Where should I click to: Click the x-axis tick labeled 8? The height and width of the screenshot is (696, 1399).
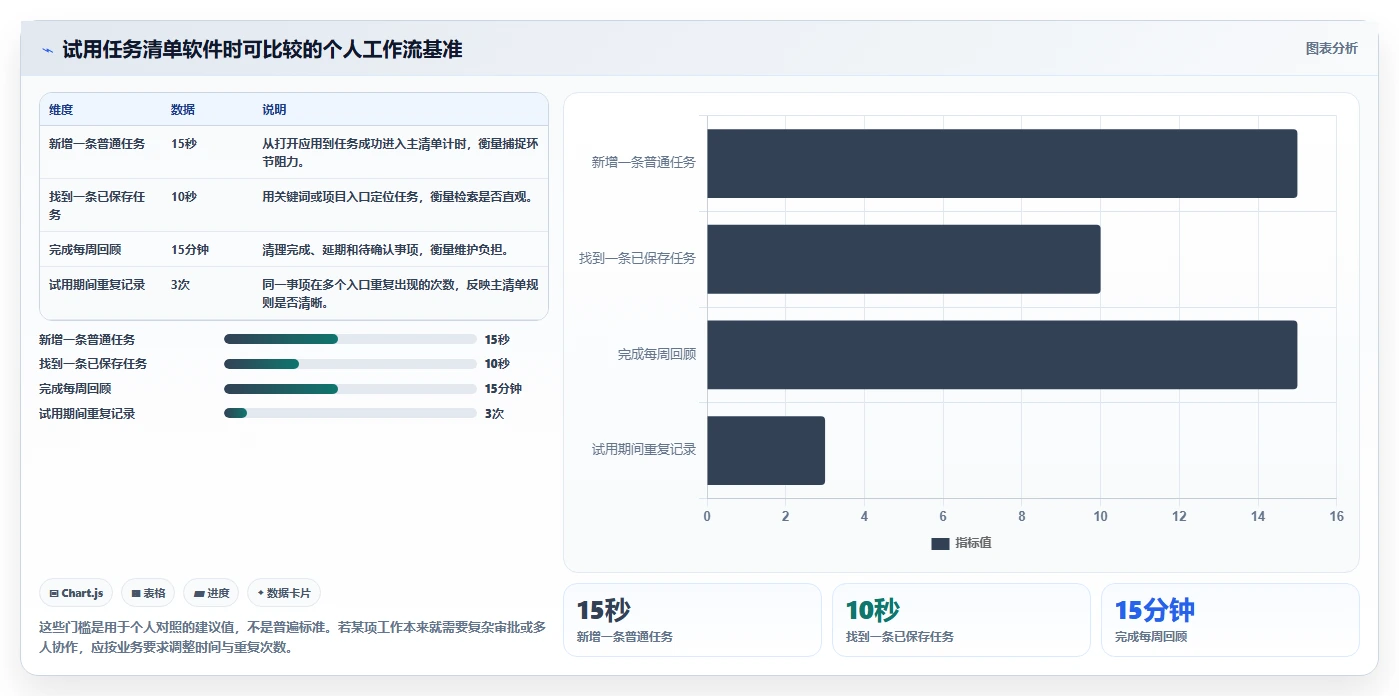coord(1022,517)
